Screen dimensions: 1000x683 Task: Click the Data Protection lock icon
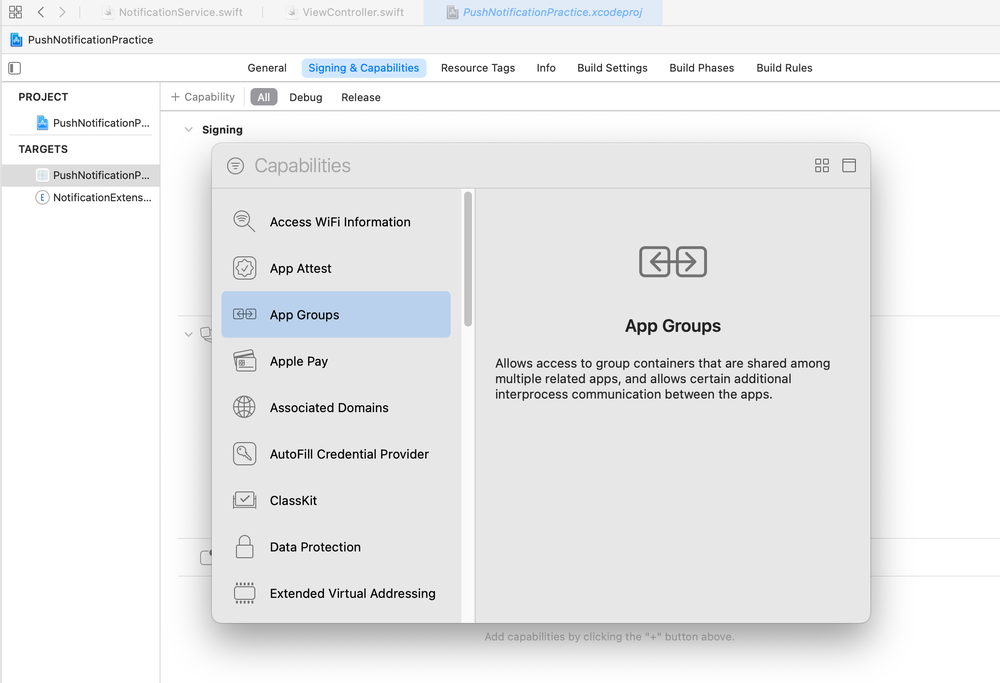[244, 547]
